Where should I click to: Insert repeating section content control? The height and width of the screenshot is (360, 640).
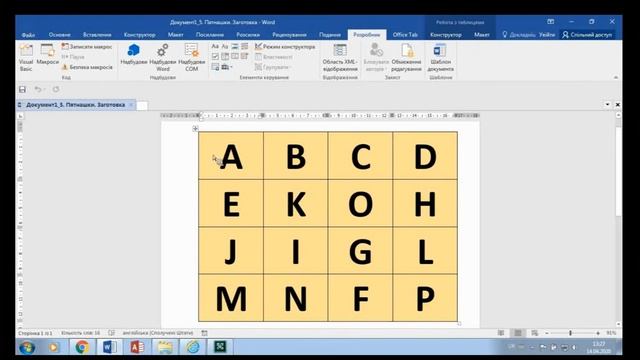coord(215,67)
